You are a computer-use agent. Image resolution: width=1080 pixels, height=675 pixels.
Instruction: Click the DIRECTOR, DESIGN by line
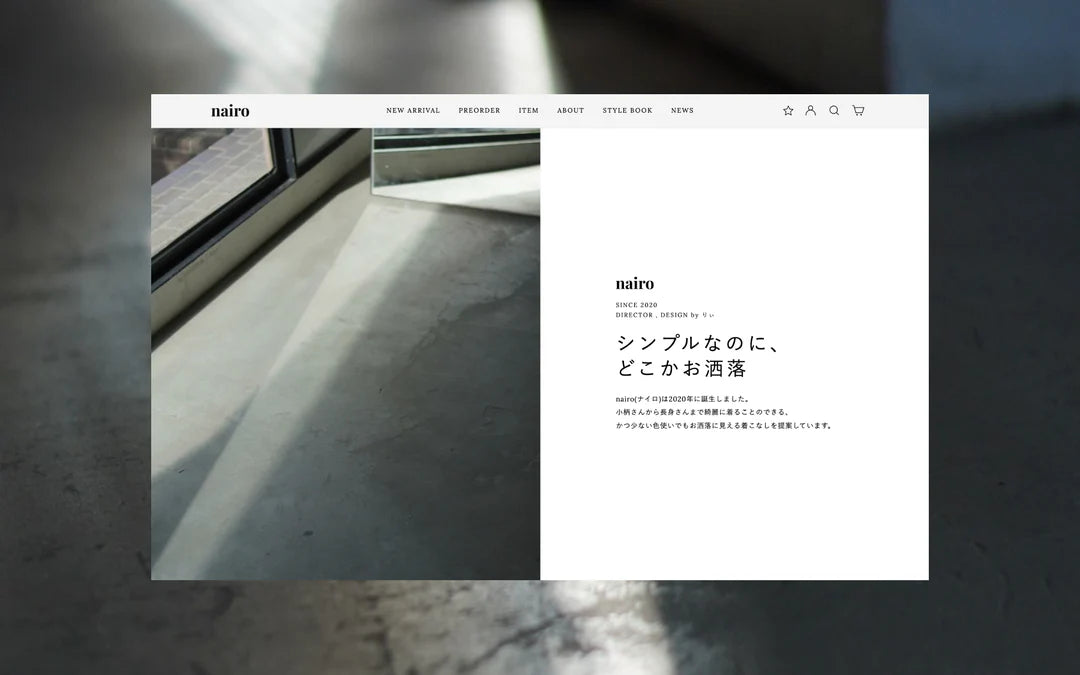(665, 315)
